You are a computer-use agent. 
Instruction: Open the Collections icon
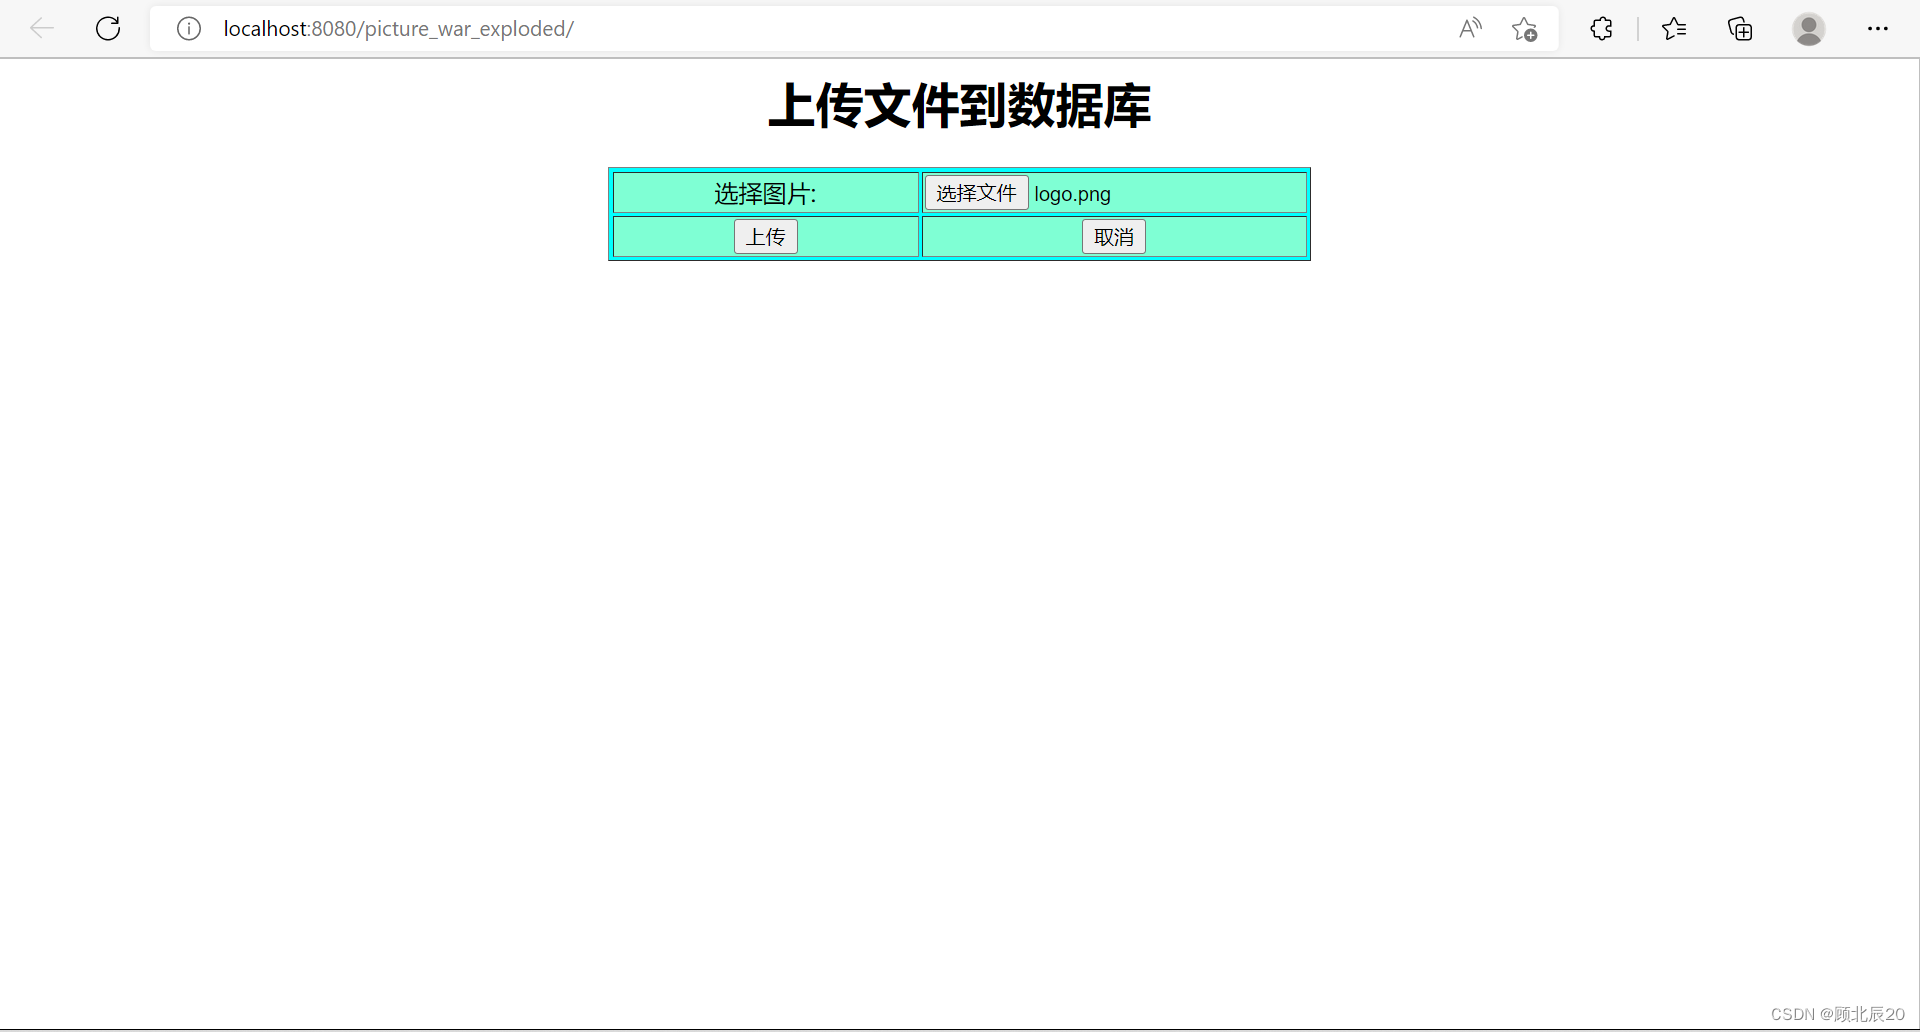[1740, 29]
